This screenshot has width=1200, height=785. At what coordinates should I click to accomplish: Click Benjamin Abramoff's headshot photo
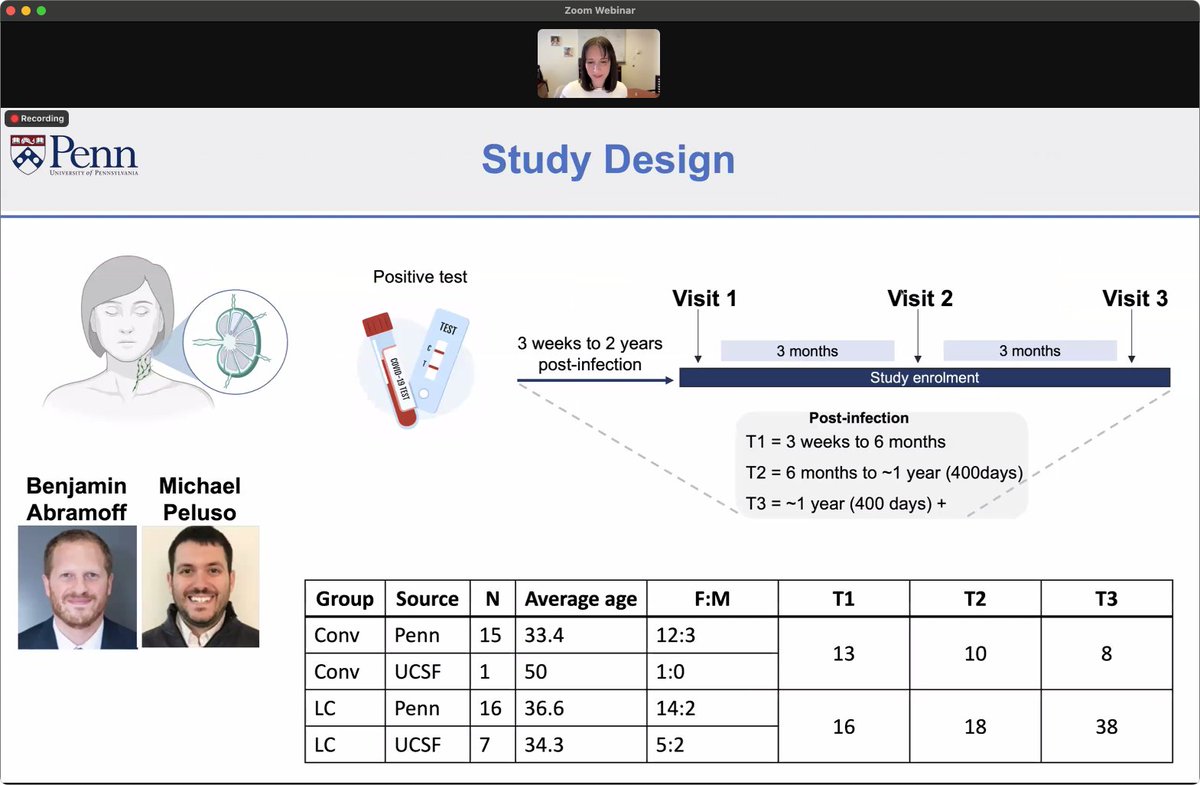click(x=77, y=588)
